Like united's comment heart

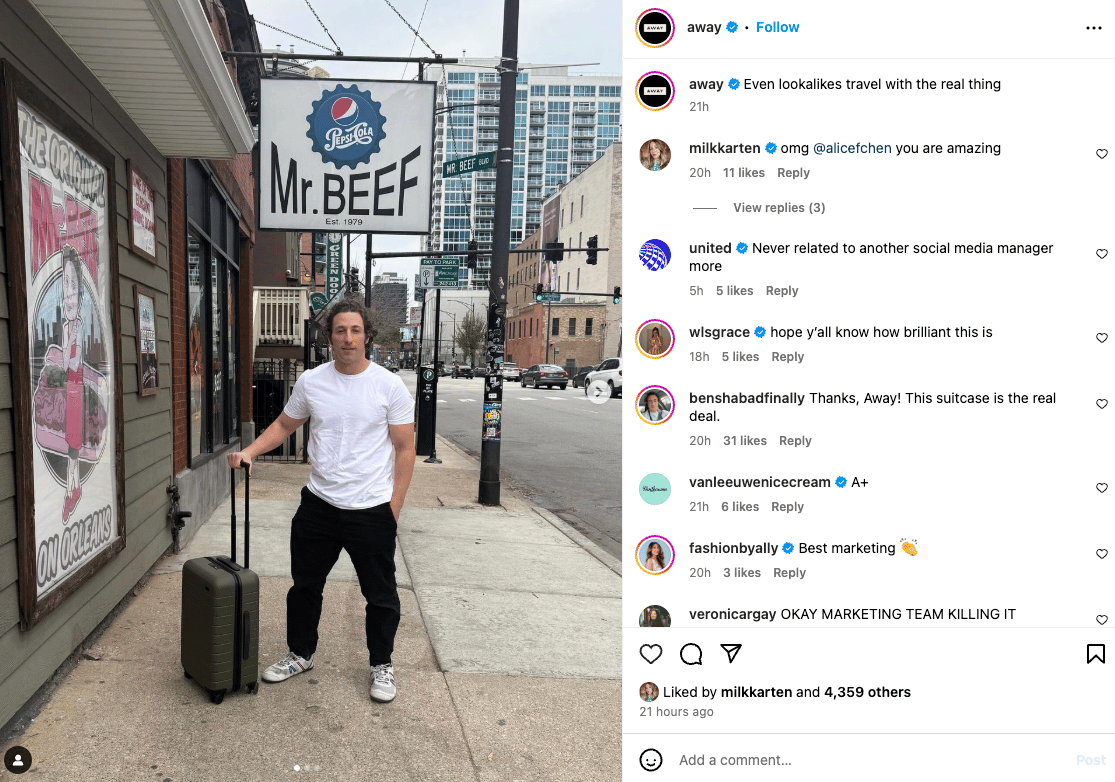click(x=1101, y=254)
